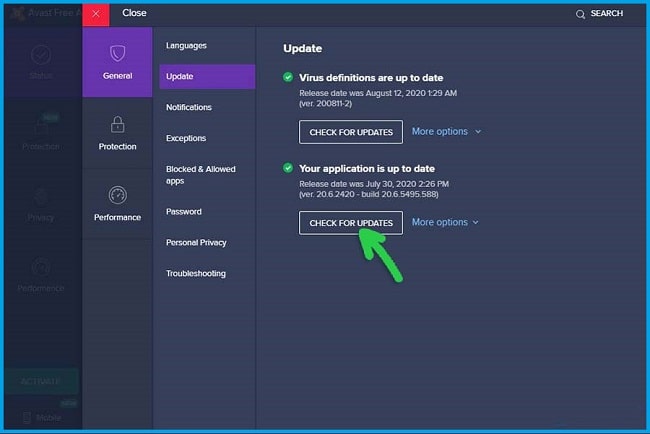
Task: Click version 200811-2 text
Action: (x=325, y=104)
